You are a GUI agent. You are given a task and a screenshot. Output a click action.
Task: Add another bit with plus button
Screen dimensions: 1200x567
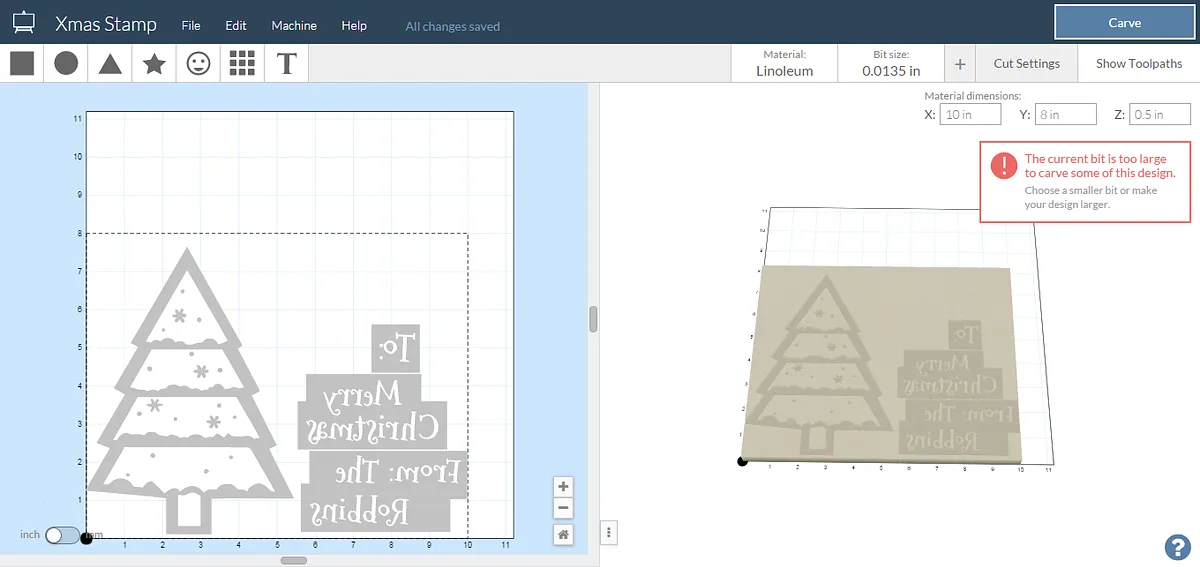tap(960, 64)
